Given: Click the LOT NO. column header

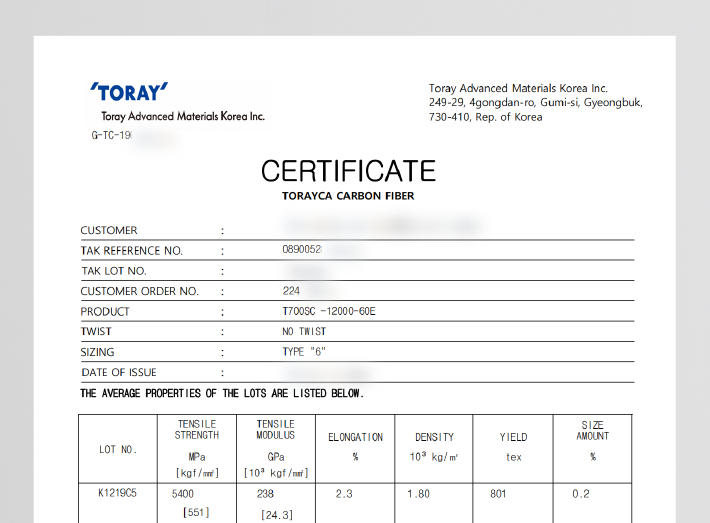Looking at the screenshot, I should pos(118,450).
